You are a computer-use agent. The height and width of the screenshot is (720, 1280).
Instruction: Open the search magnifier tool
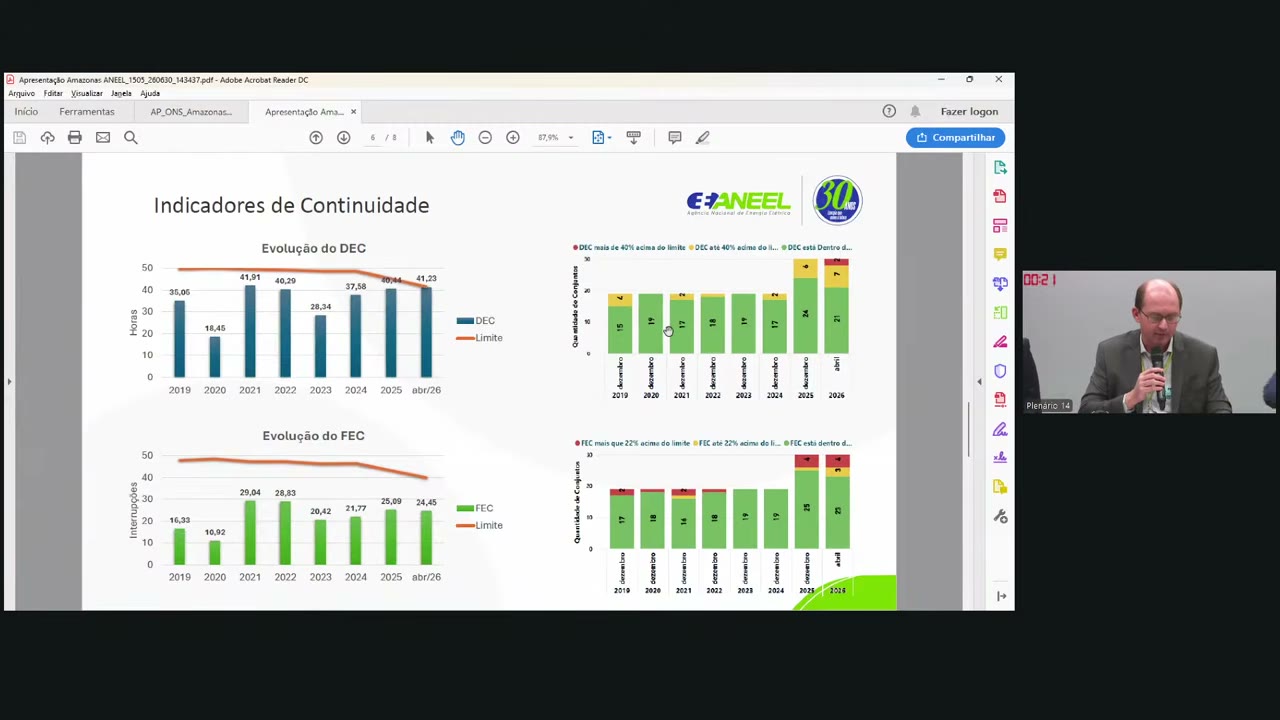131,137
